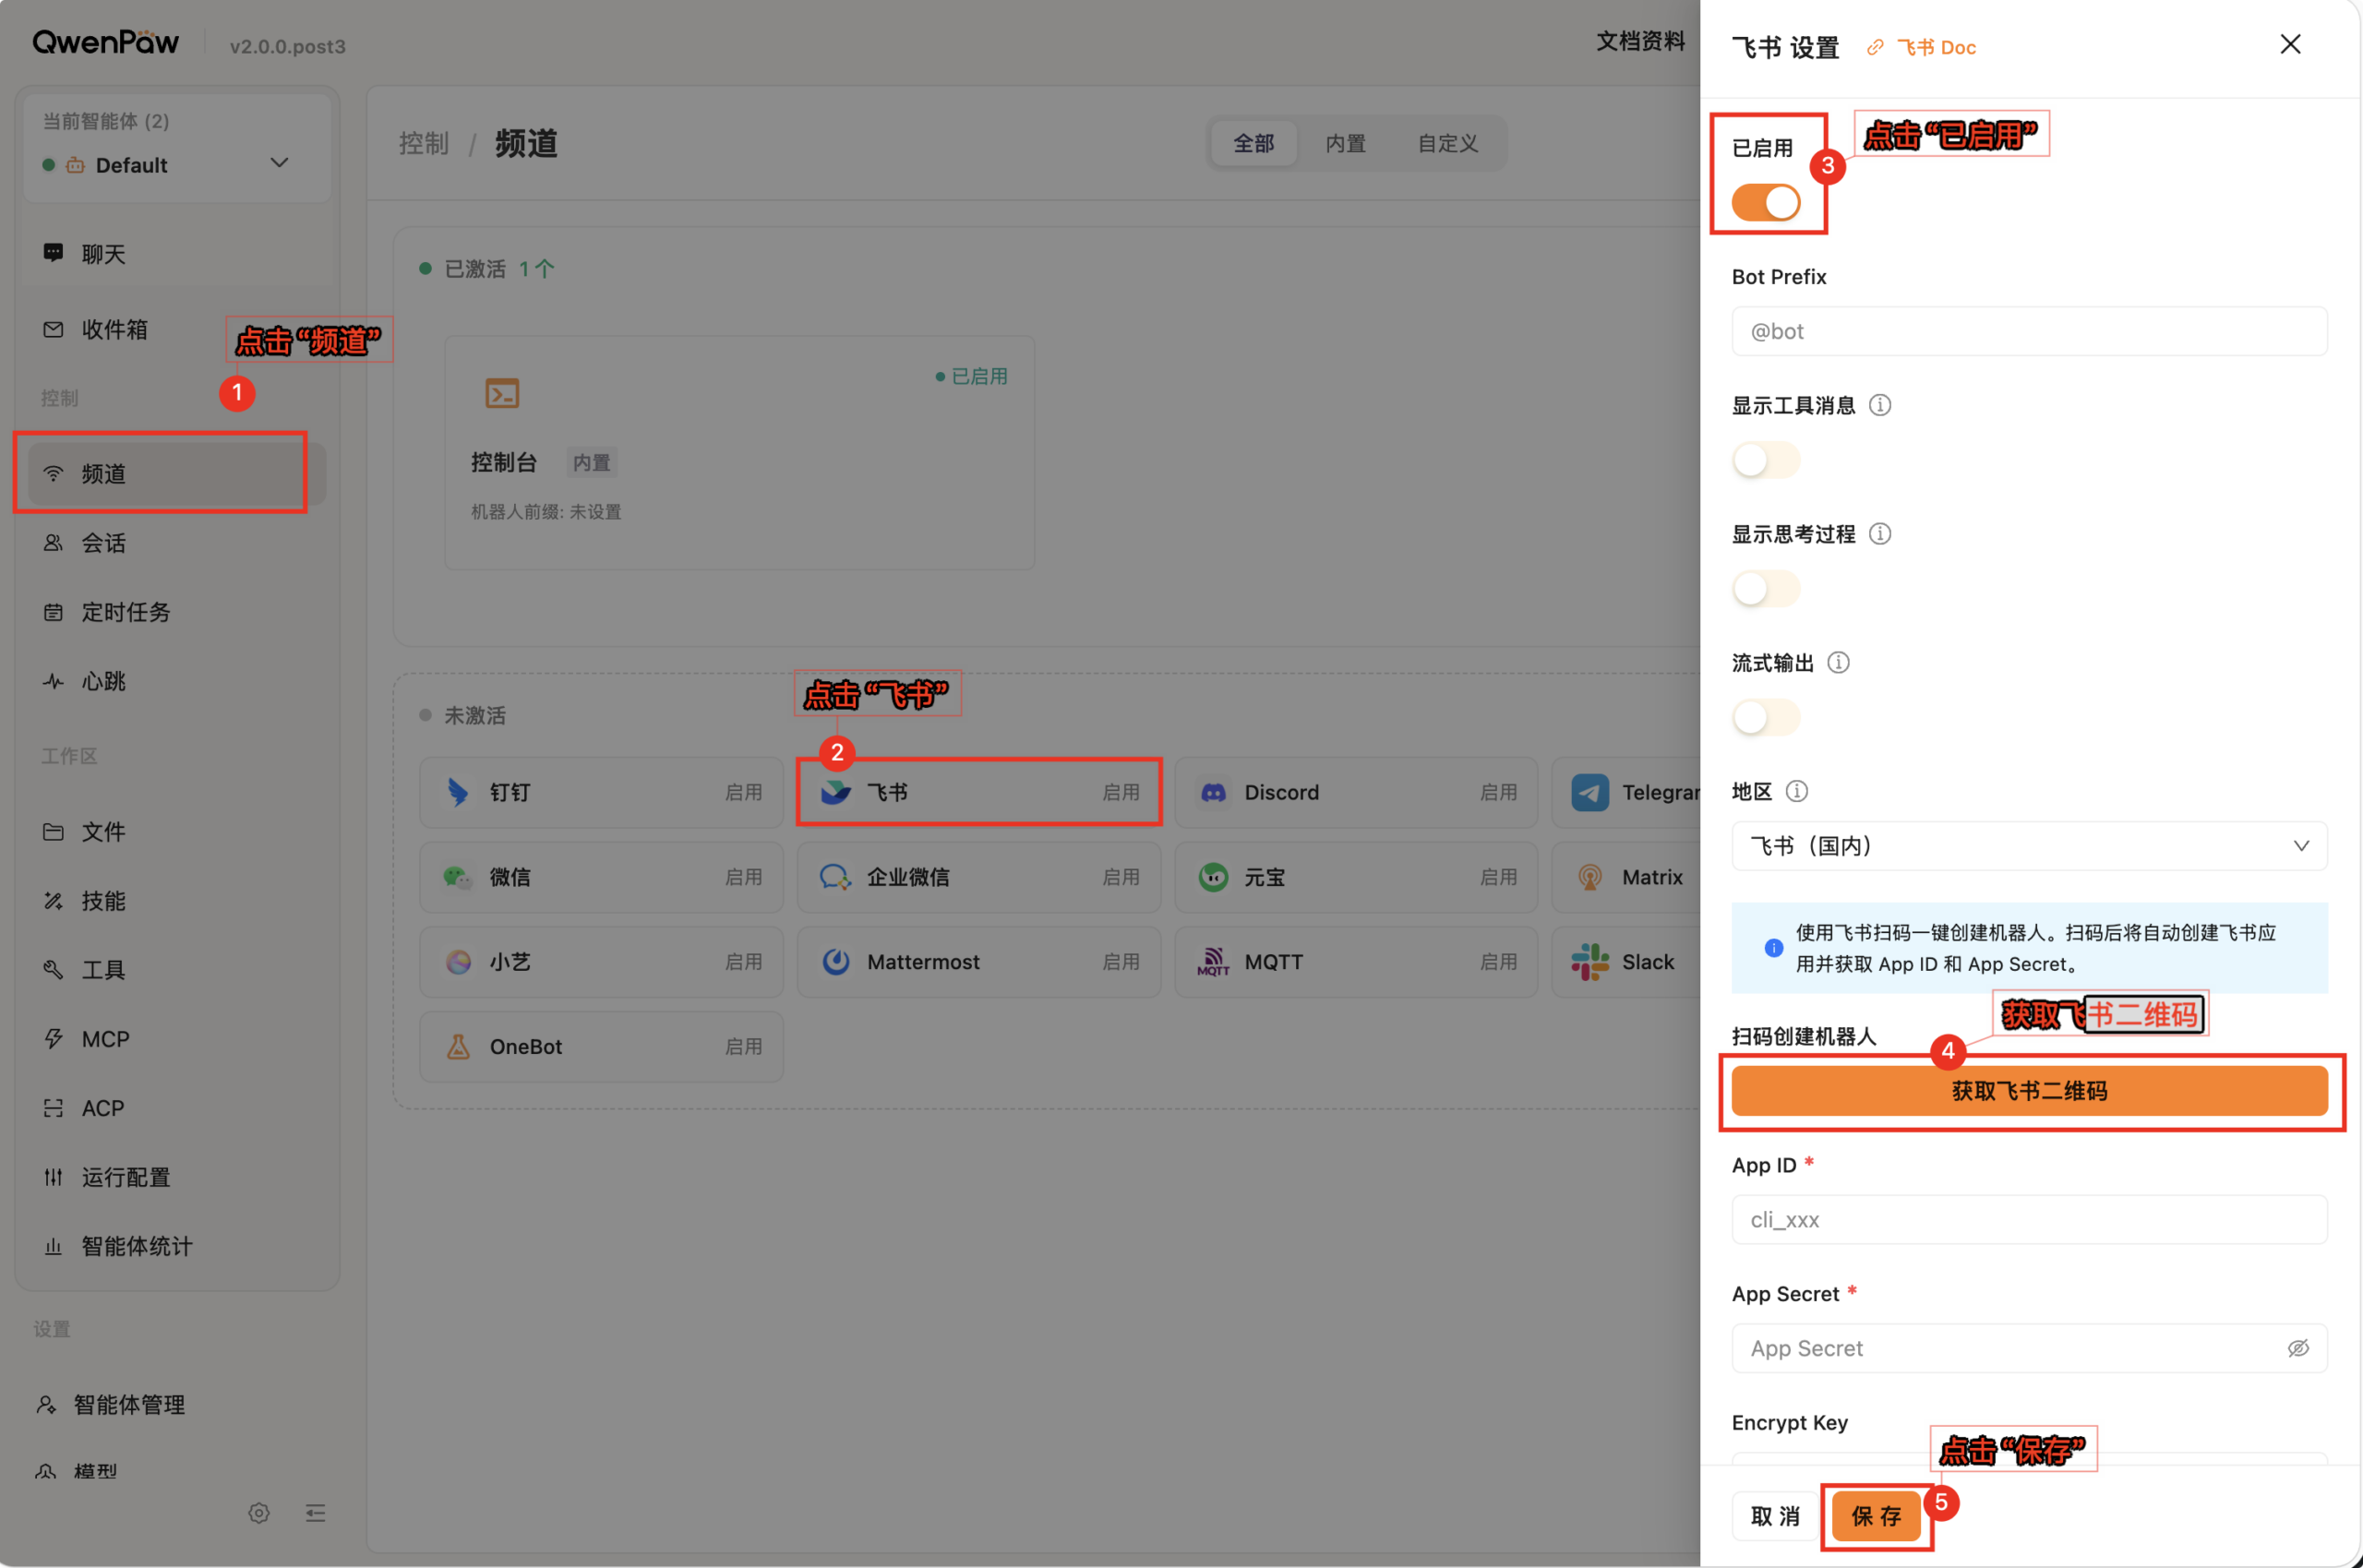Open 定时任务 scheduled tasks
This screenshot has width=2363, height=1568.
click(x=176, y=612)
